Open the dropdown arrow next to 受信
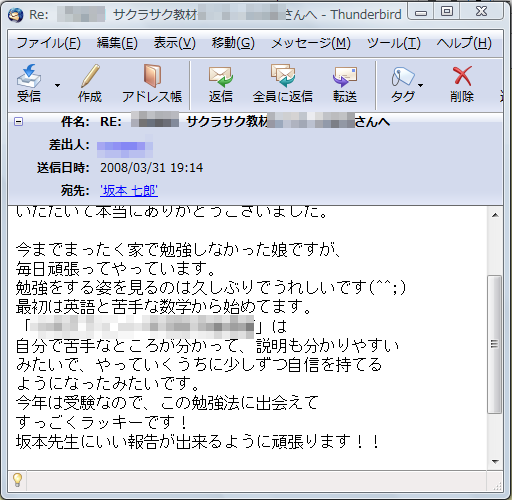This screenshot has width=512, height=500. (57, 86)
